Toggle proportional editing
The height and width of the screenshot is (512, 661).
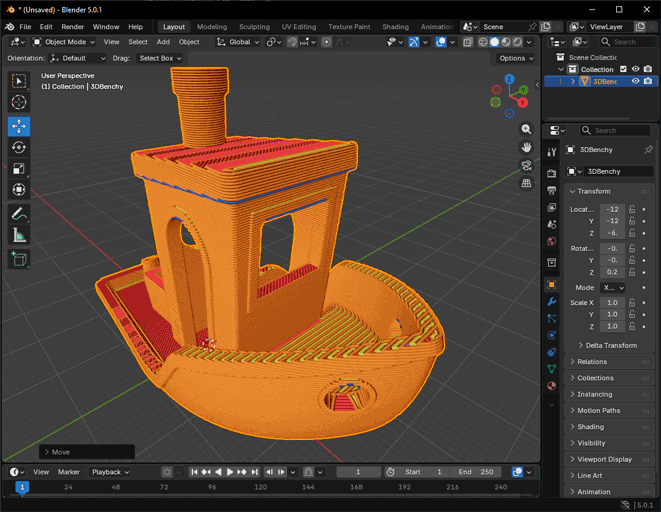tap(326, 42)
